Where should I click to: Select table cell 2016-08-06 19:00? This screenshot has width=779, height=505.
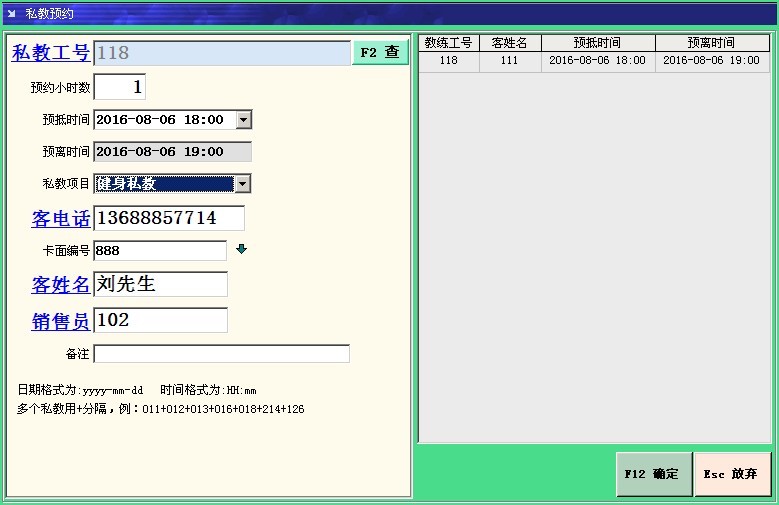click(x=712, y=61)
